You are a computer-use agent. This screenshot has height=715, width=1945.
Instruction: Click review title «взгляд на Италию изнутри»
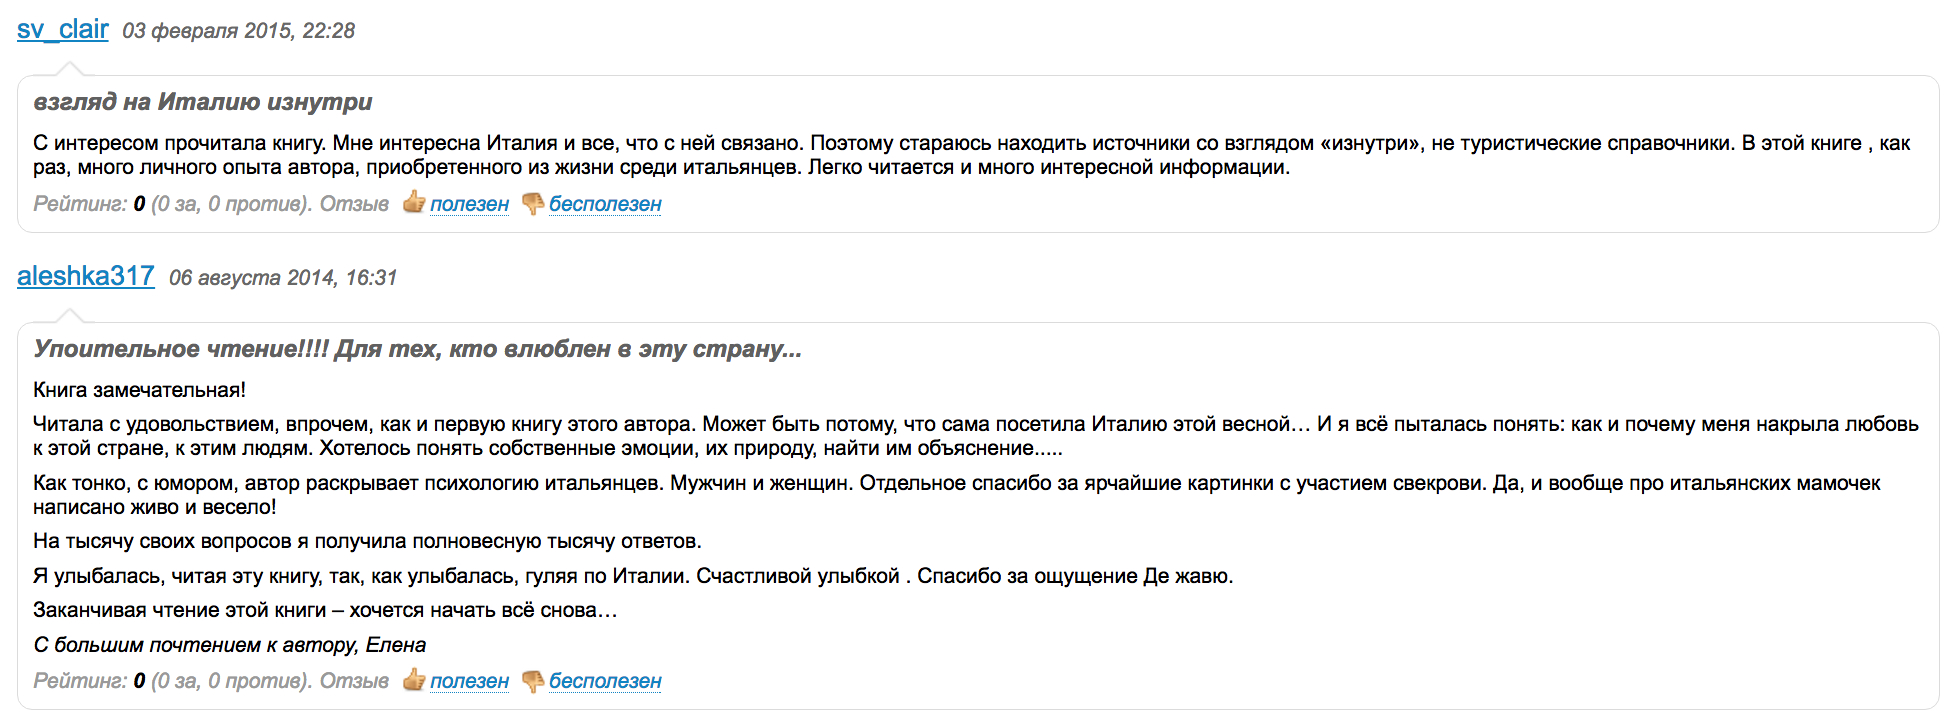pyautogui.click(x=203, y=102)
